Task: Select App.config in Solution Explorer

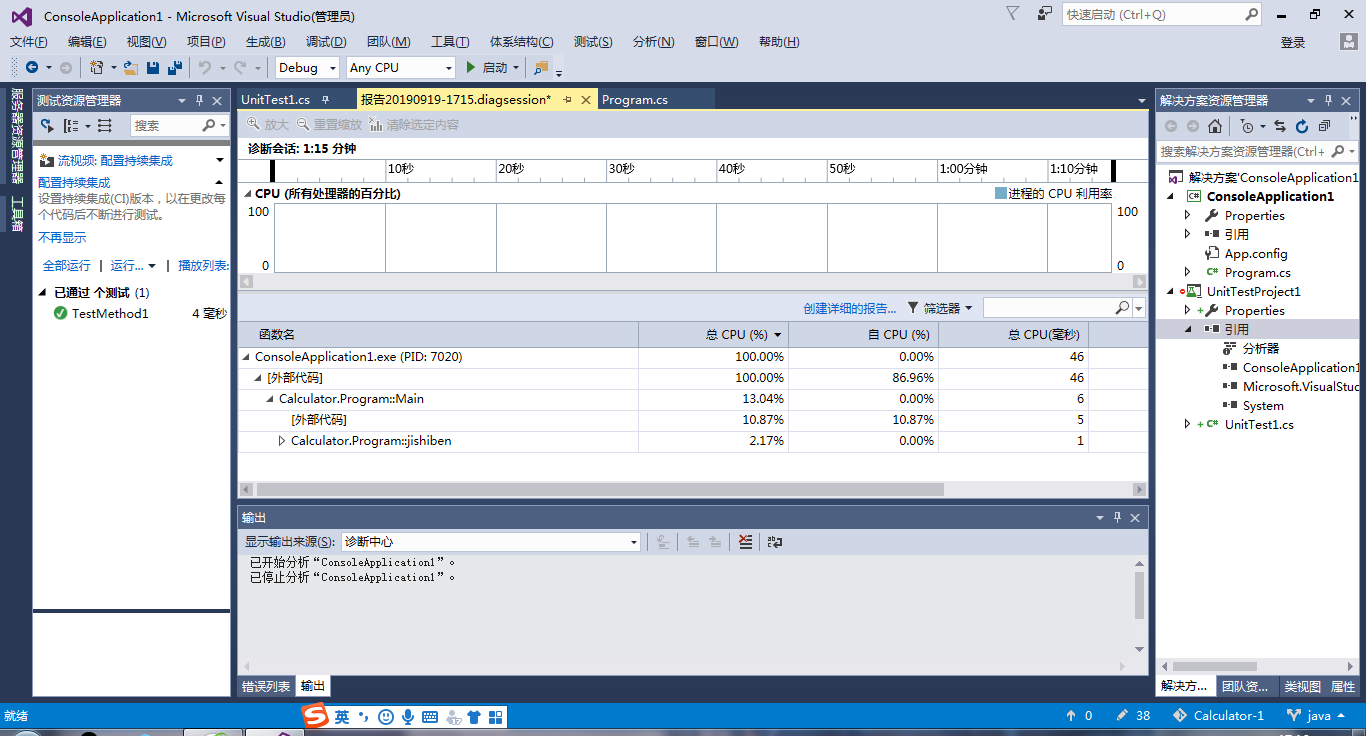Action: [x=1256, y=254]
